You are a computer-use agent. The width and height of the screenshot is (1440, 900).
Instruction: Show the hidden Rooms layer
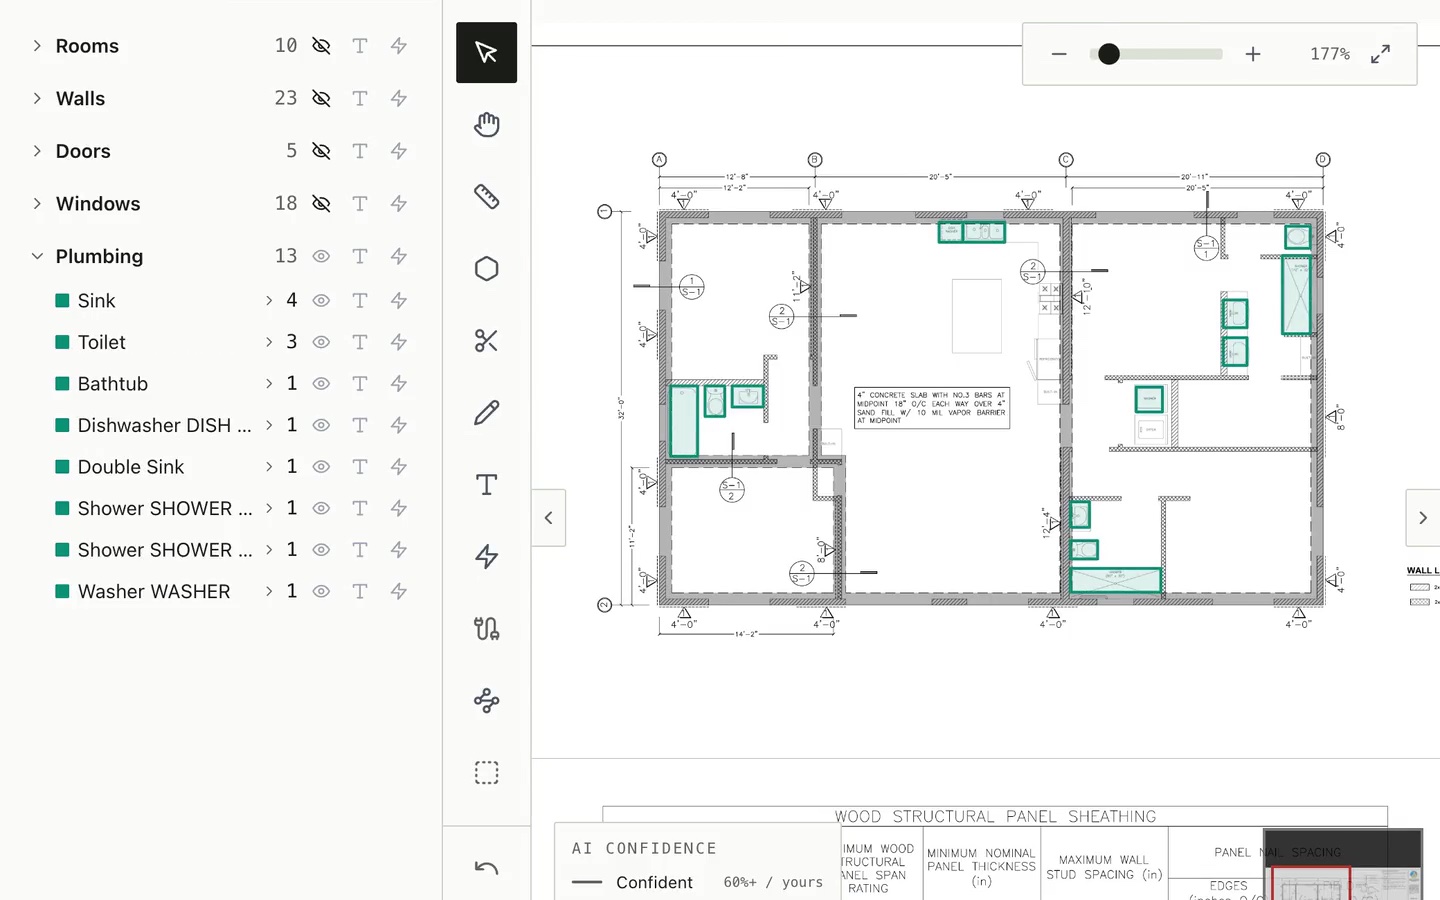click(321, 46)
